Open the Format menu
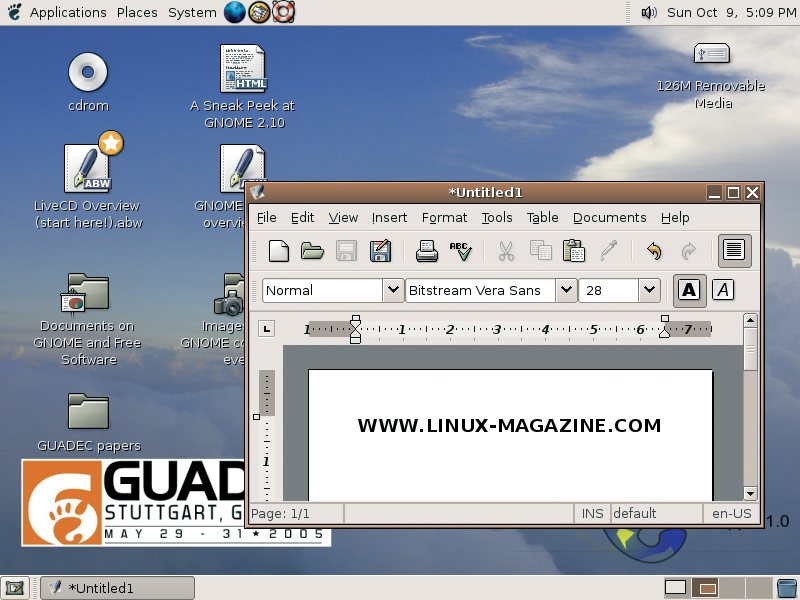 pyautogui.click(x=444, y=218)
